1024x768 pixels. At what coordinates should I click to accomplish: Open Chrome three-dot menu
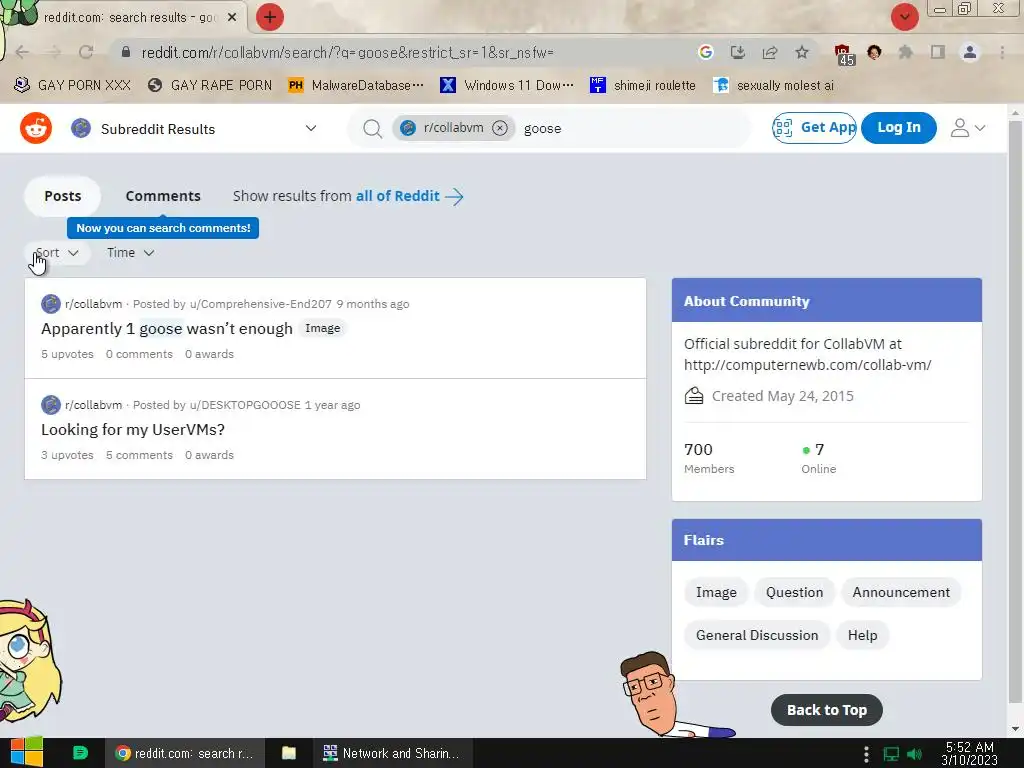pos(1002,52)
